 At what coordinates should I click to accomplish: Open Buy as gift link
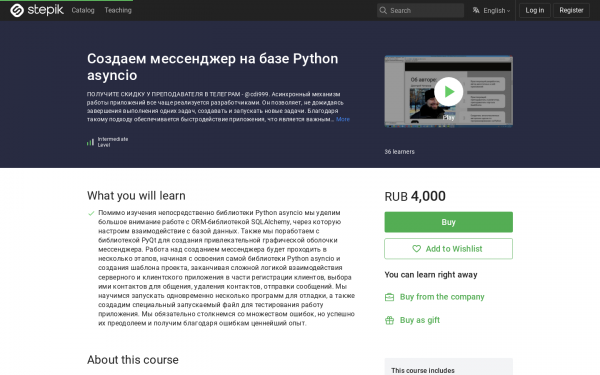420,320
